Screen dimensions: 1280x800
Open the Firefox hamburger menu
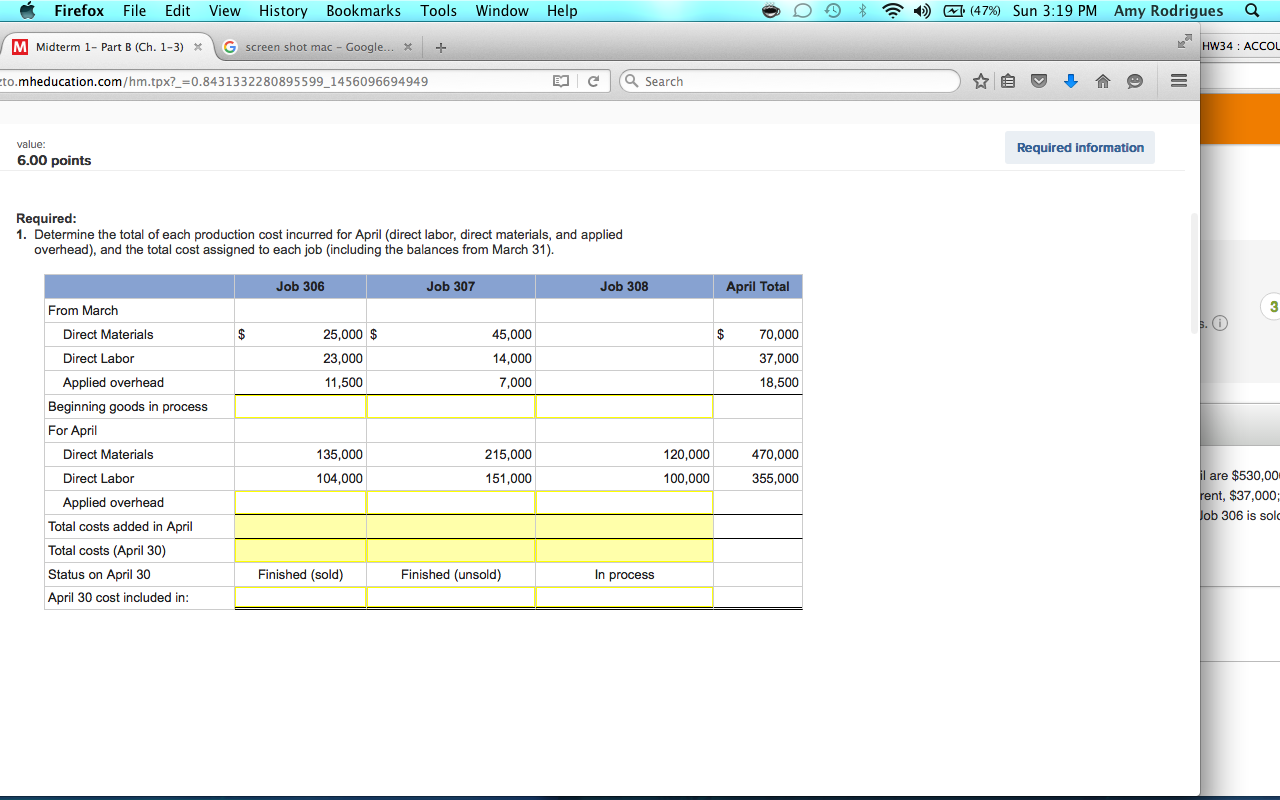(1179, 81)
